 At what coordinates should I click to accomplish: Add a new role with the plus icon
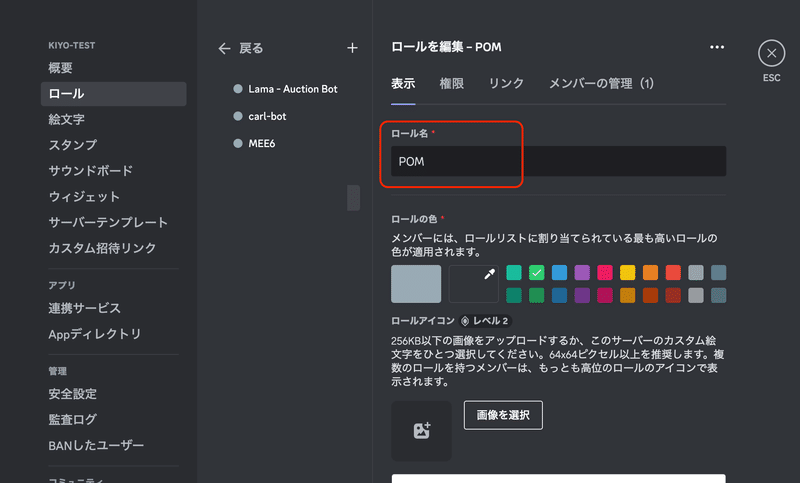coord(352,48)
